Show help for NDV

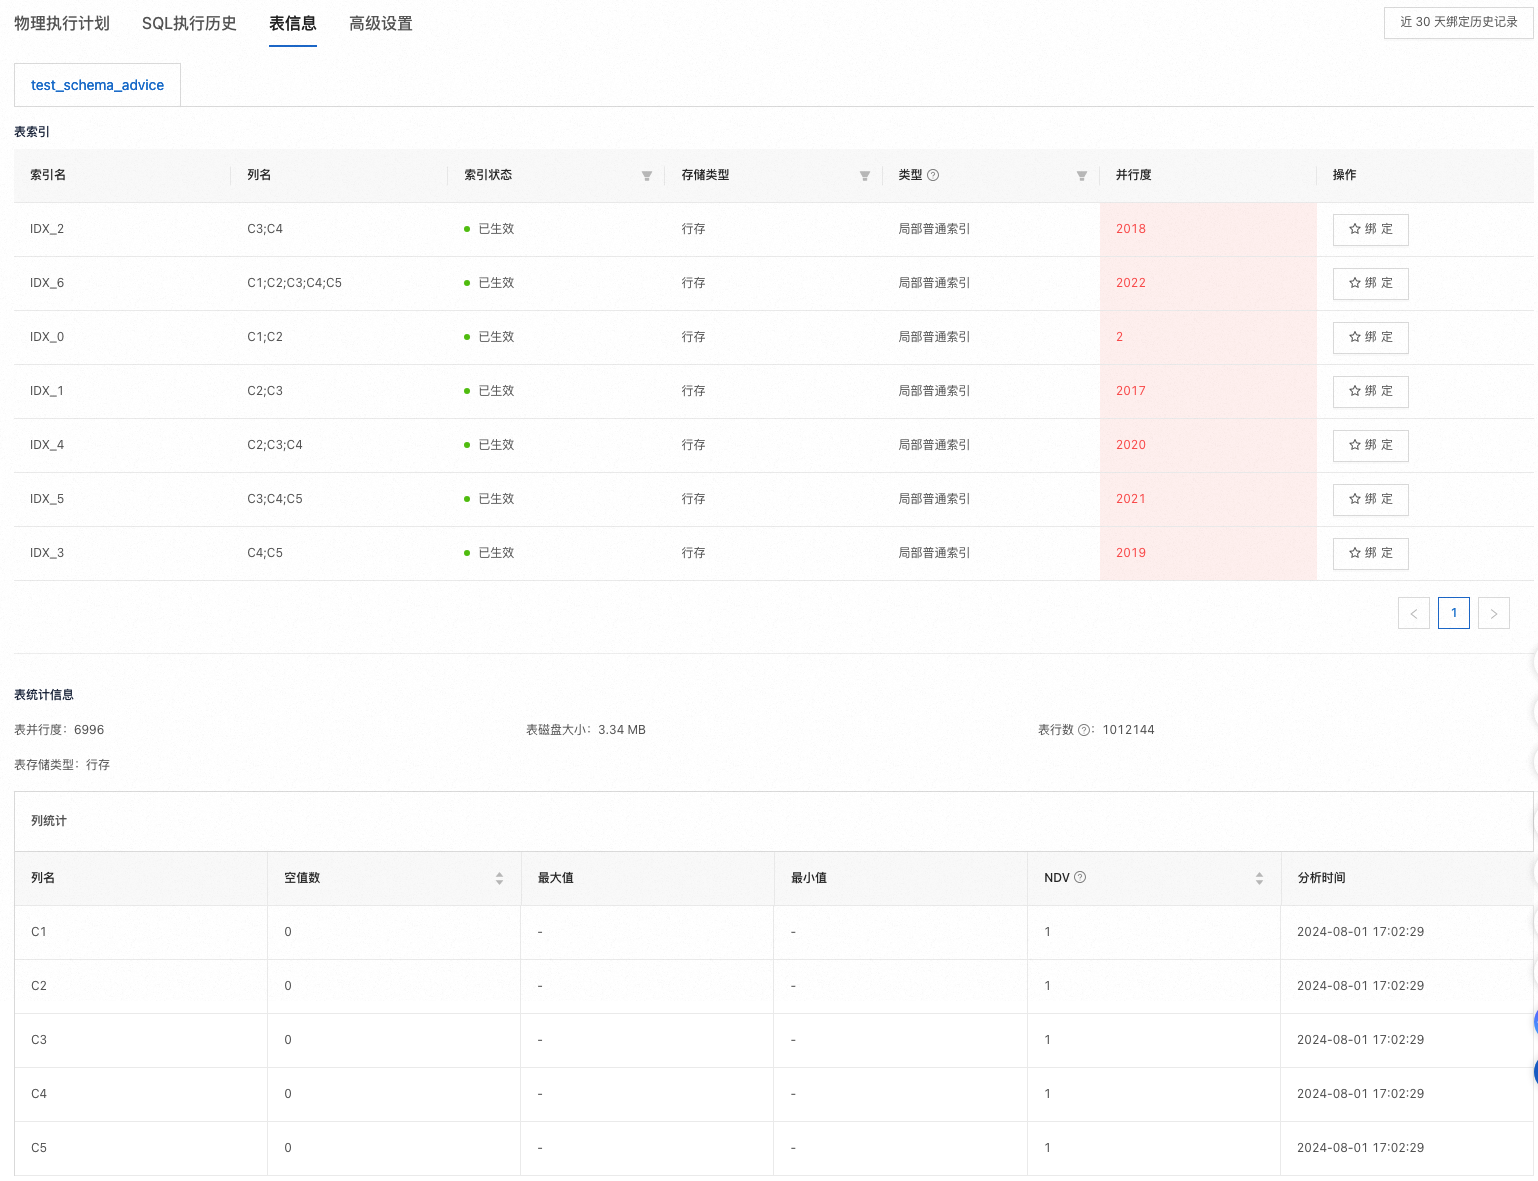click(x=1080, y=877)
